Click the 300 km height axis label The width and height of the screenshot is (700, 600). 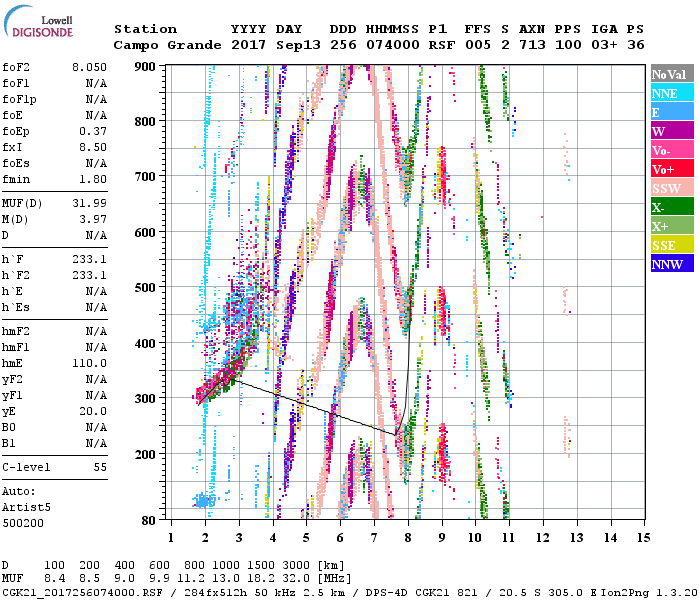point(145,398)
